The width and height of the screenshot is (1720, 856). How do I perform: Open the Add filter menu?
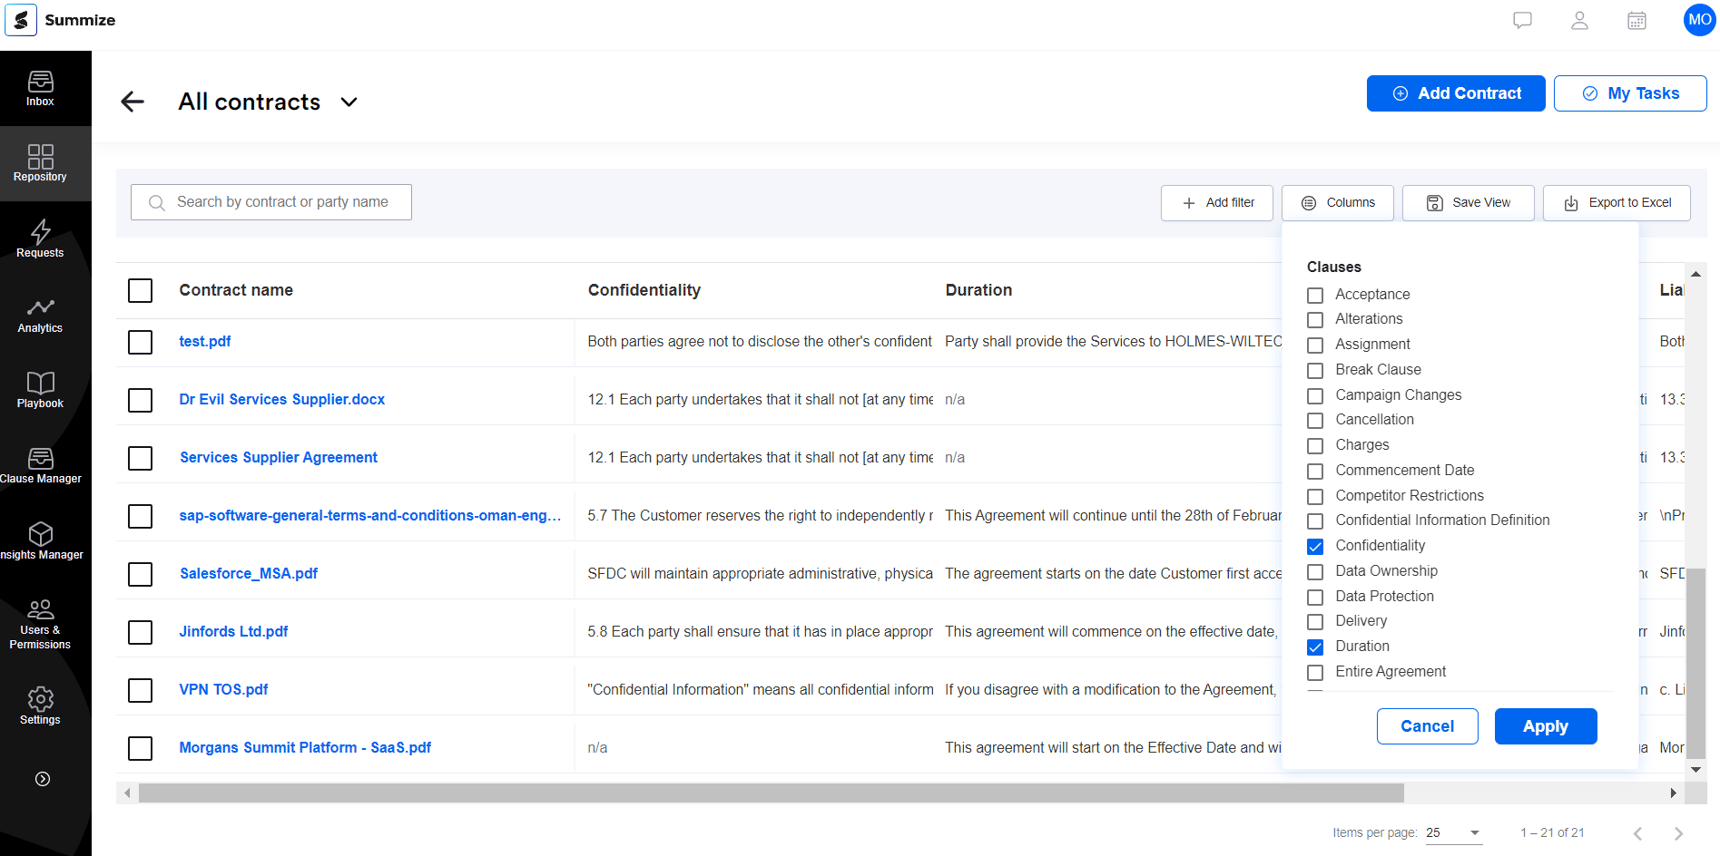coord(1217,203)
